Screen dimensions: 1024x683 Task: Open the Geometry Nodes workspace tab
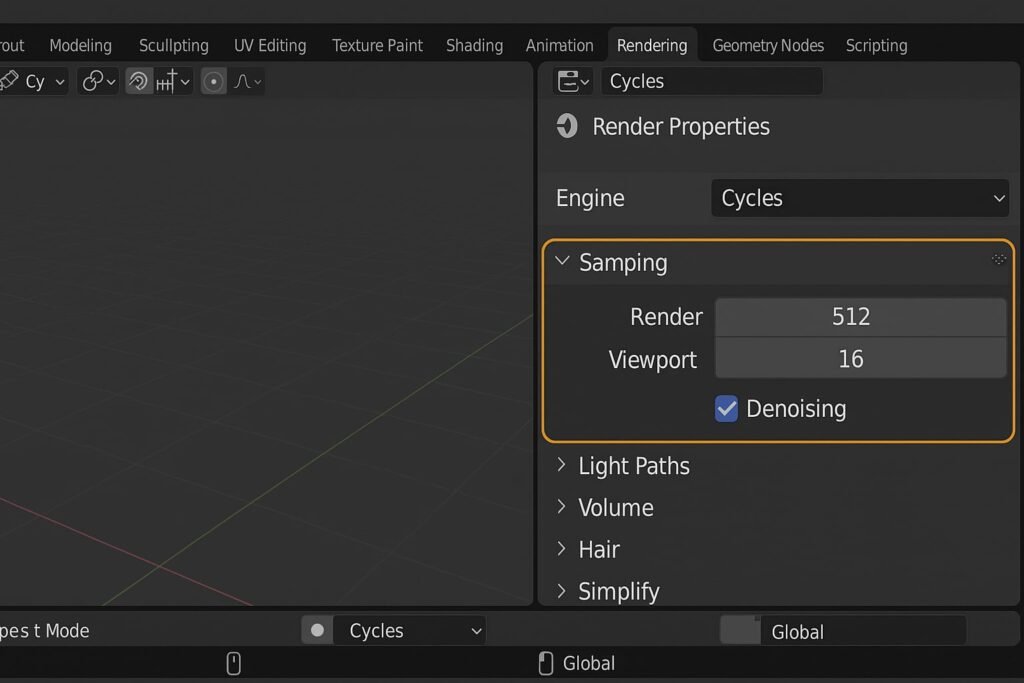coord(768,45)
